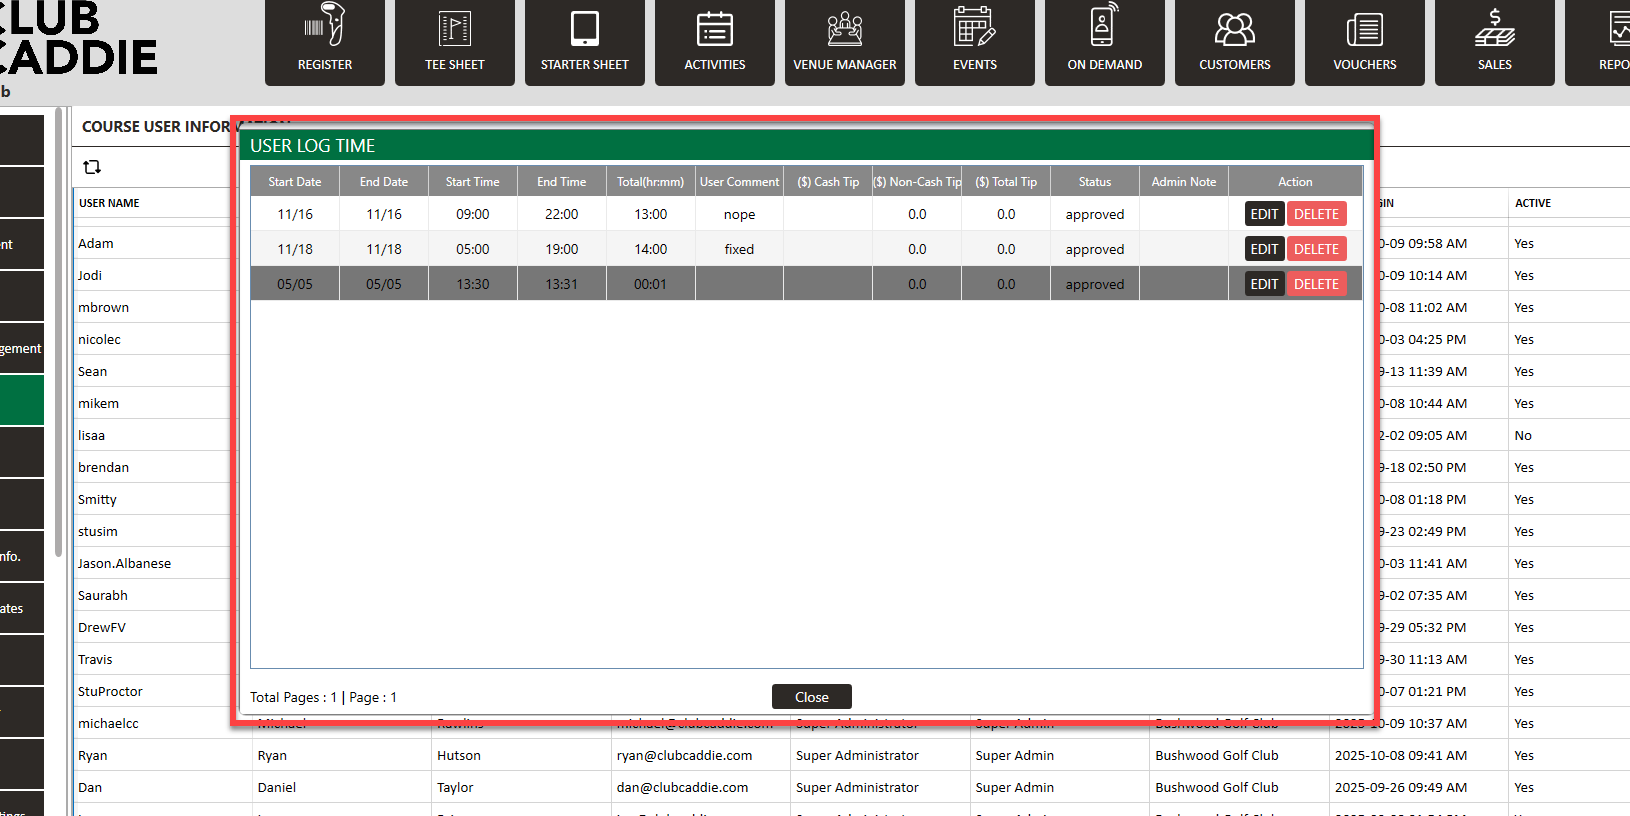The width and height of the screenshot is (1630, 816).
Task: Delete the 11/18 log time entry
Action: tap(1316, 249)
